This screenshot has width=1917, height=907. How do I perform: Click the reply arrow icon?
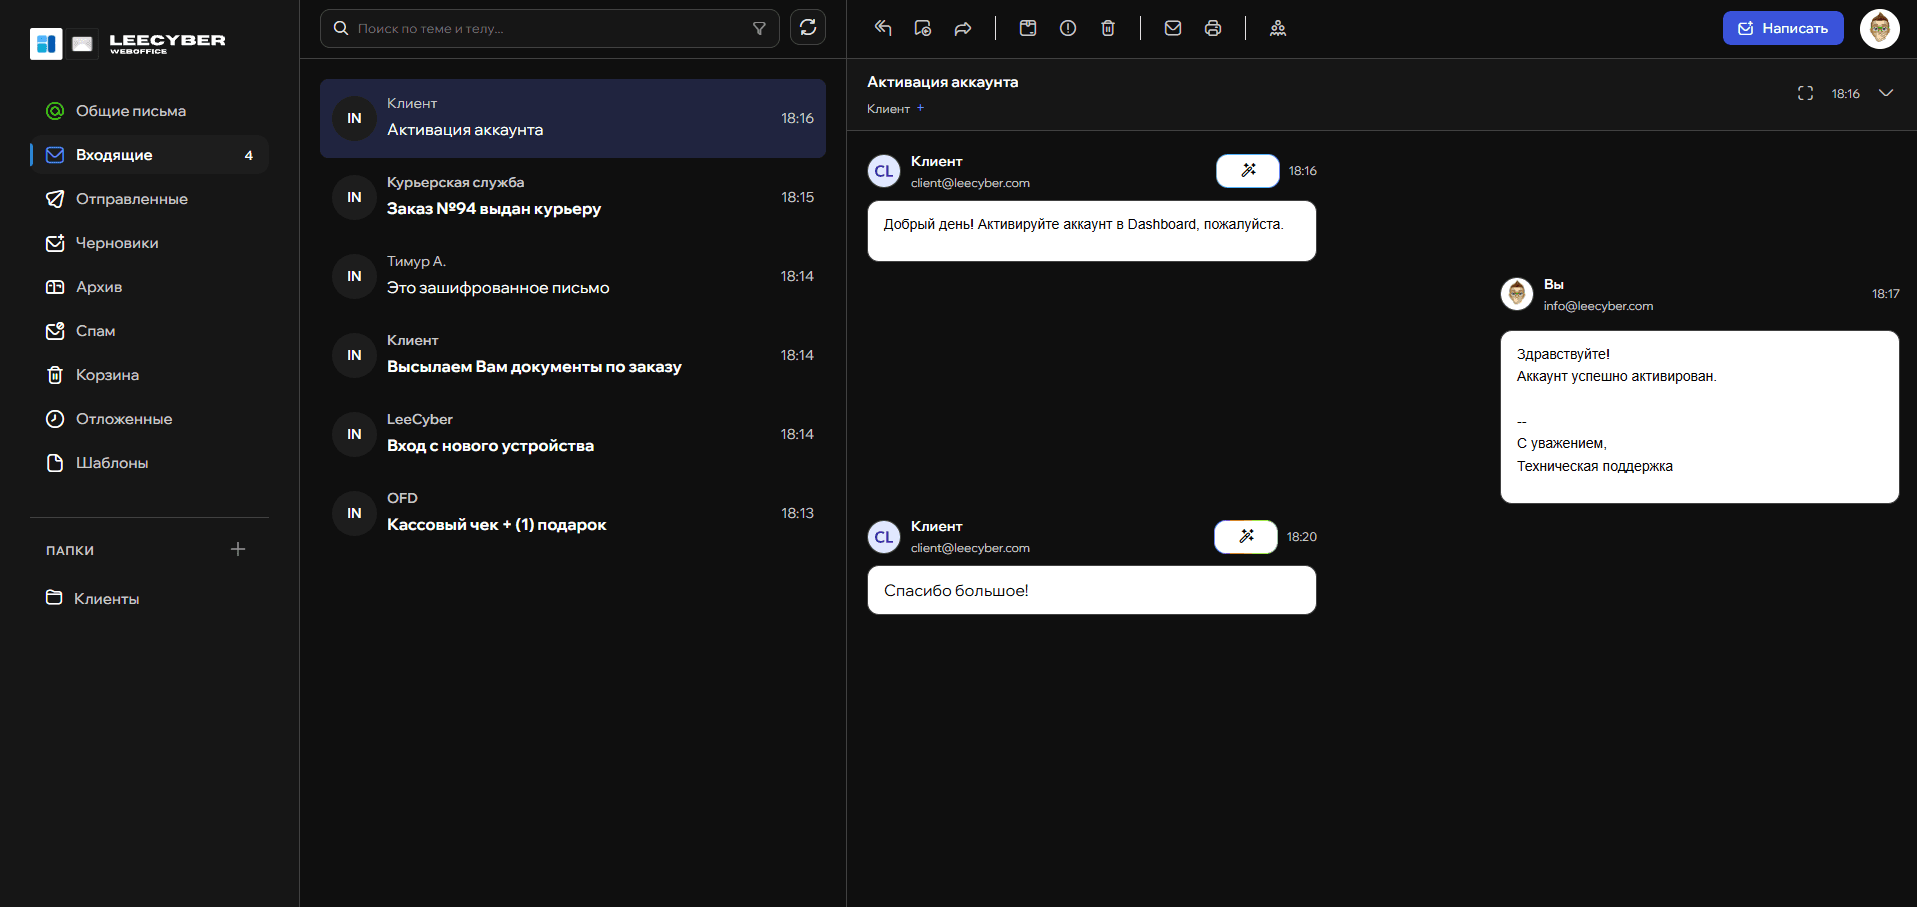(x=882, y=28)
